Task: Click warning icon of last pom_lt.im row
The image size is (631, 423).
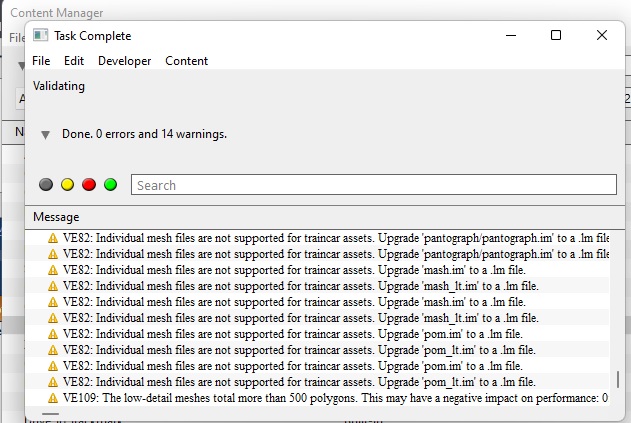Action: [53, 382]
